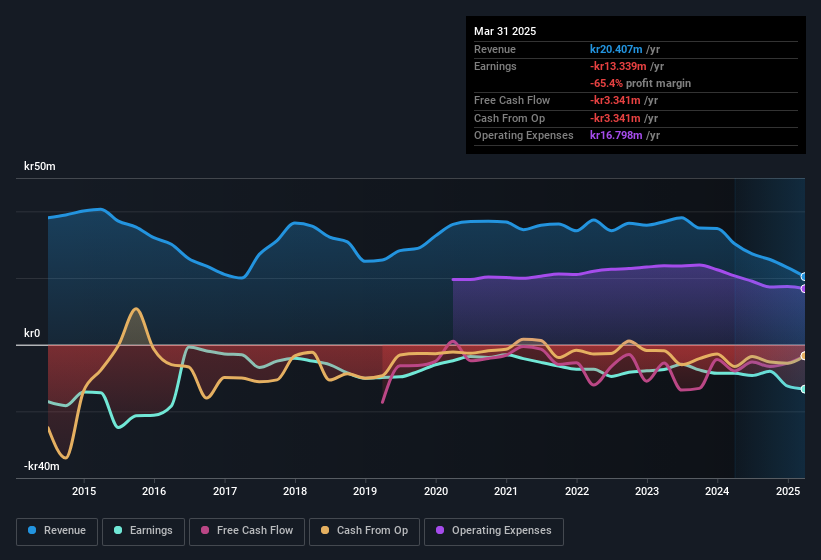Click the kr20.407m revenue value

tap(616, 49)
